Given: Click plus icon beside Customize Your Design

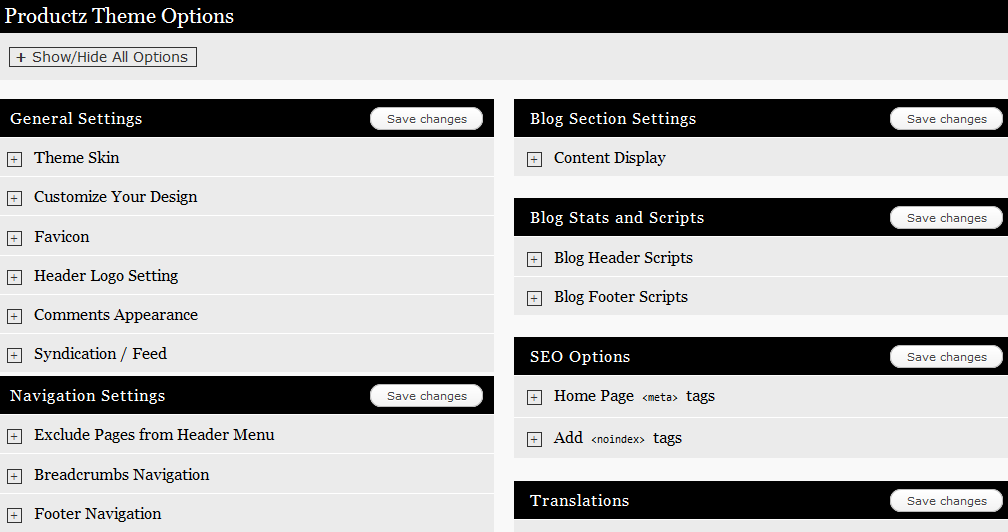Looking at the screenshot, I should pyautogui.click(x=14, y=199).
